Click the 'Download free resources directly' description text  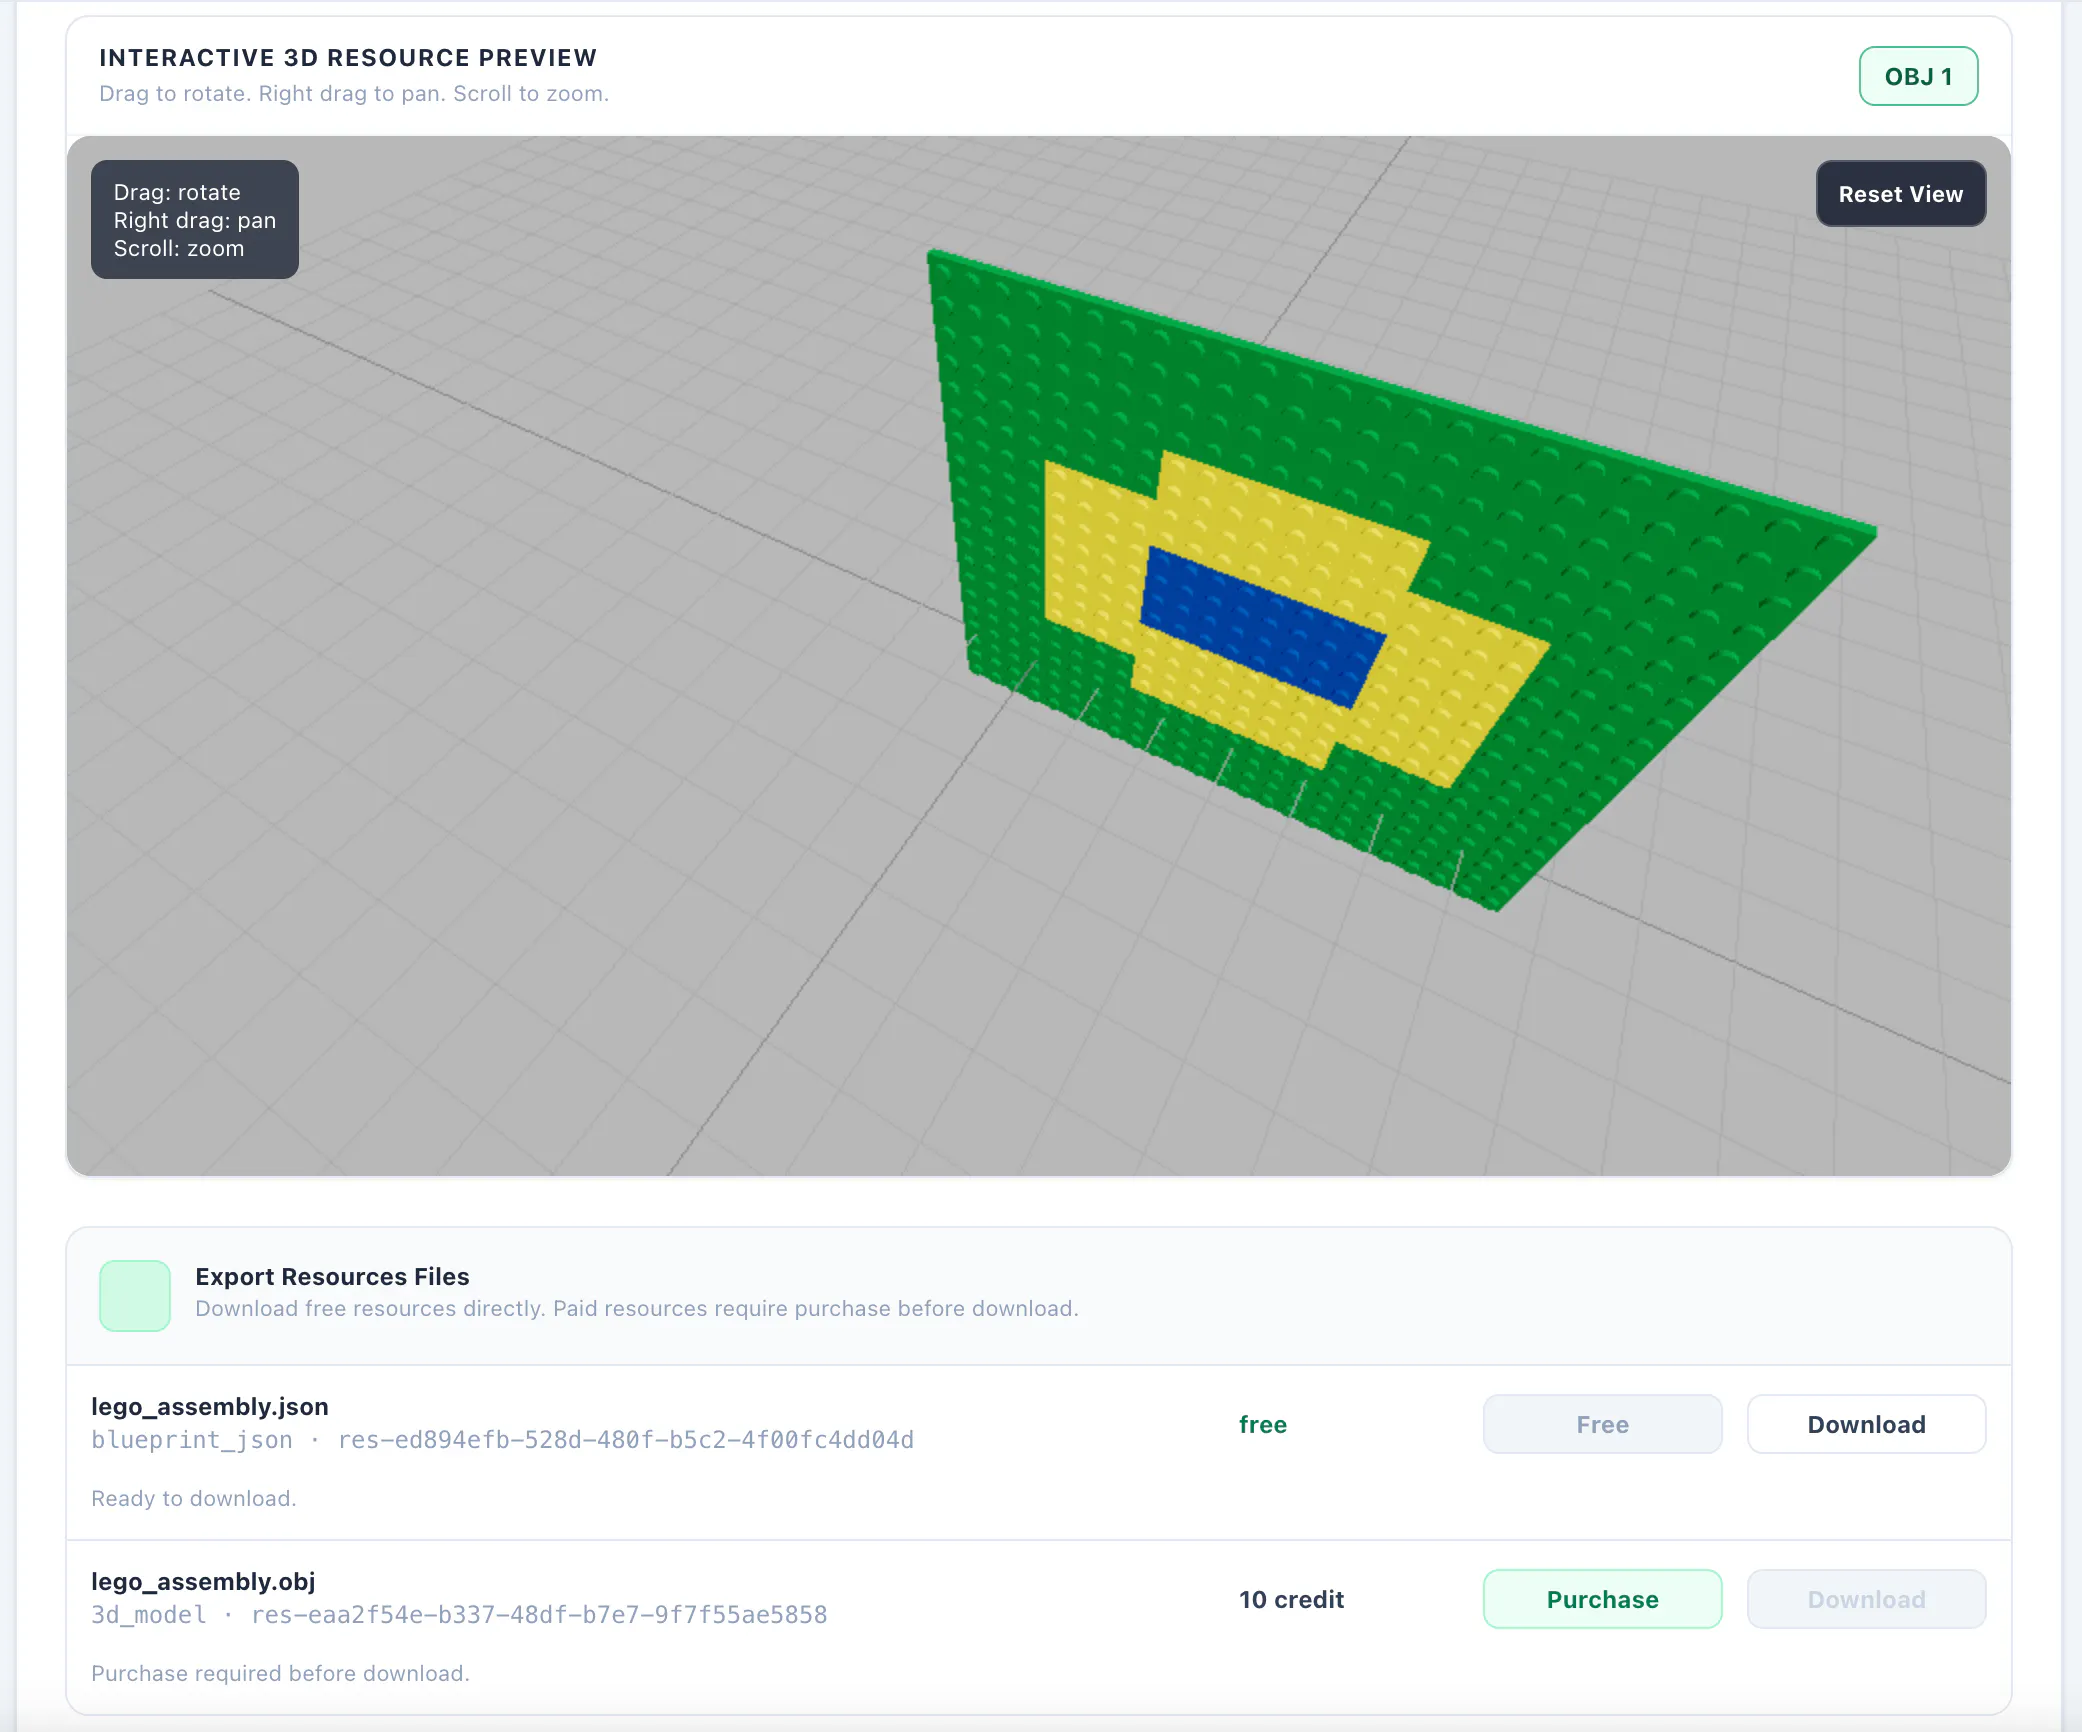(637, 1308)
